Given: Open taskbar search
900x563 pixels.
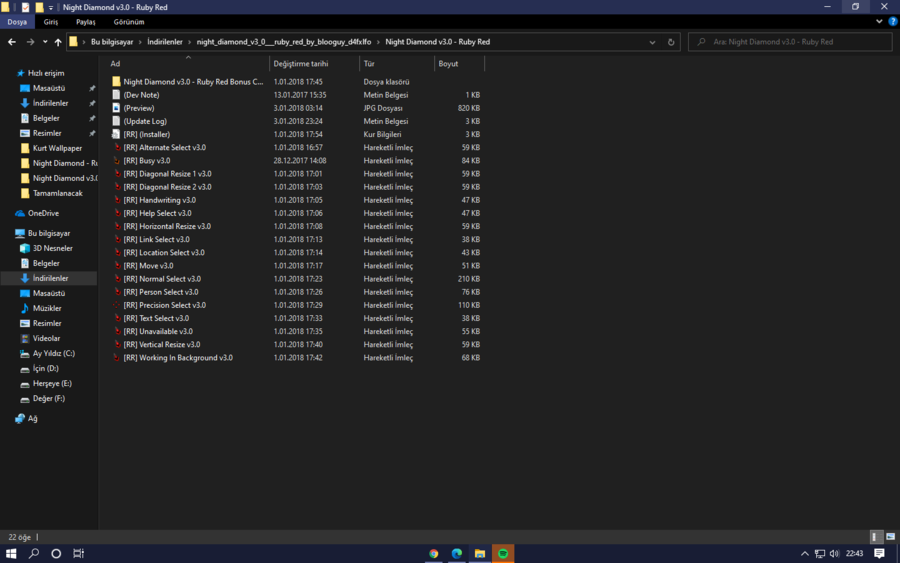Looking at the screenshot, I should (34, 553).
